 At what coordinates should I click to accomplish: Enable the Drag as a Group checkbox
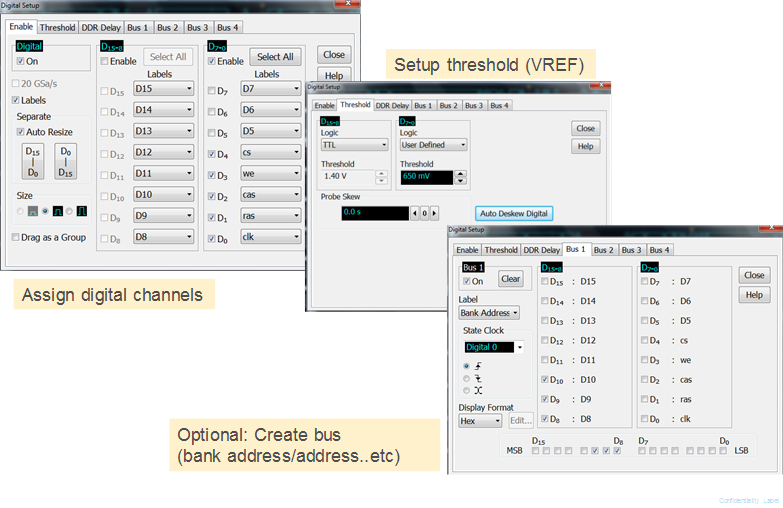[16, 237]
